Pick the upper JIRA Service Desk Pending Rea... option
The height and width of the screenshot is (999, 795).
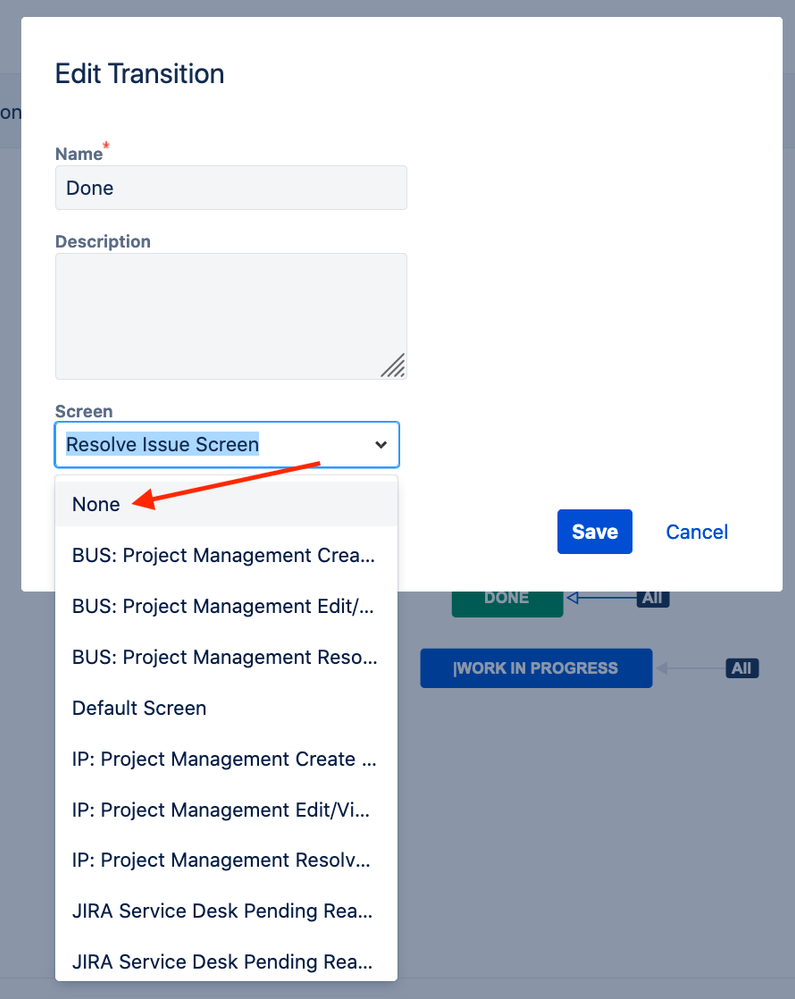[x=226, y=911]
